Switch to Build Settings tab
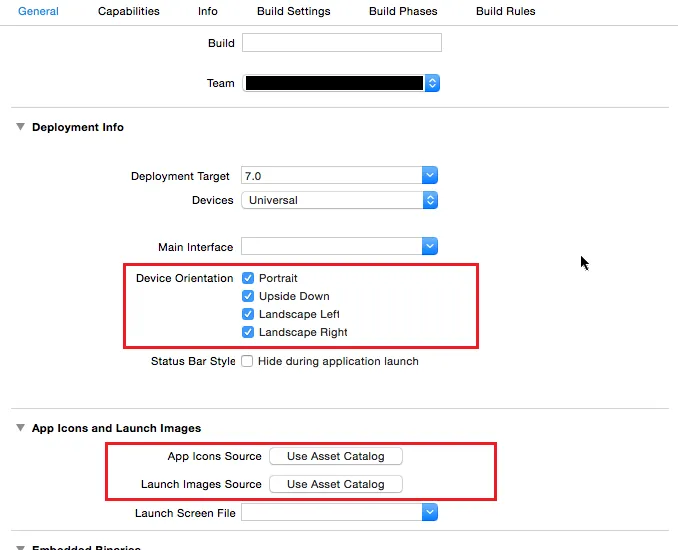 294,11
